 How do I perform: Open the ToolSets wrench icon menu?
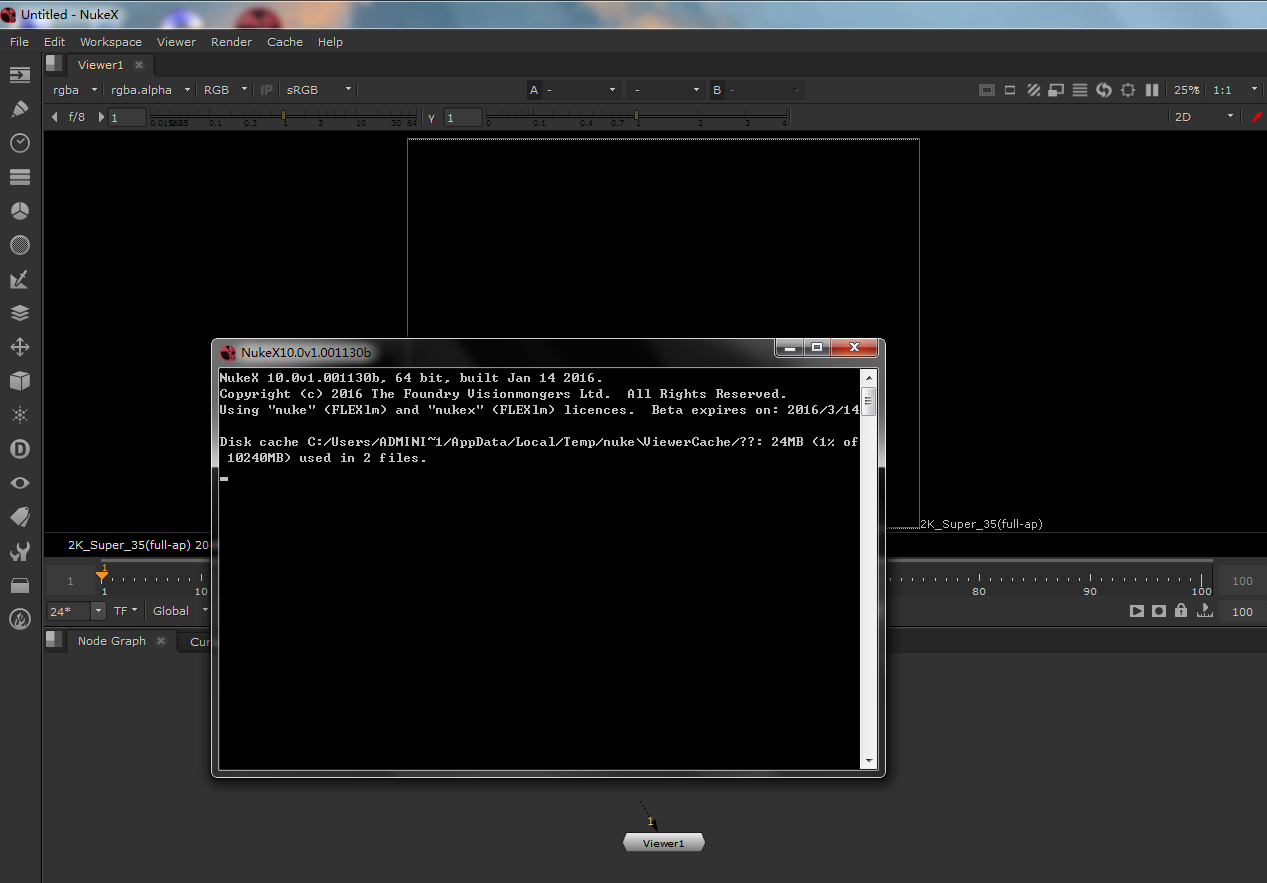20,551
